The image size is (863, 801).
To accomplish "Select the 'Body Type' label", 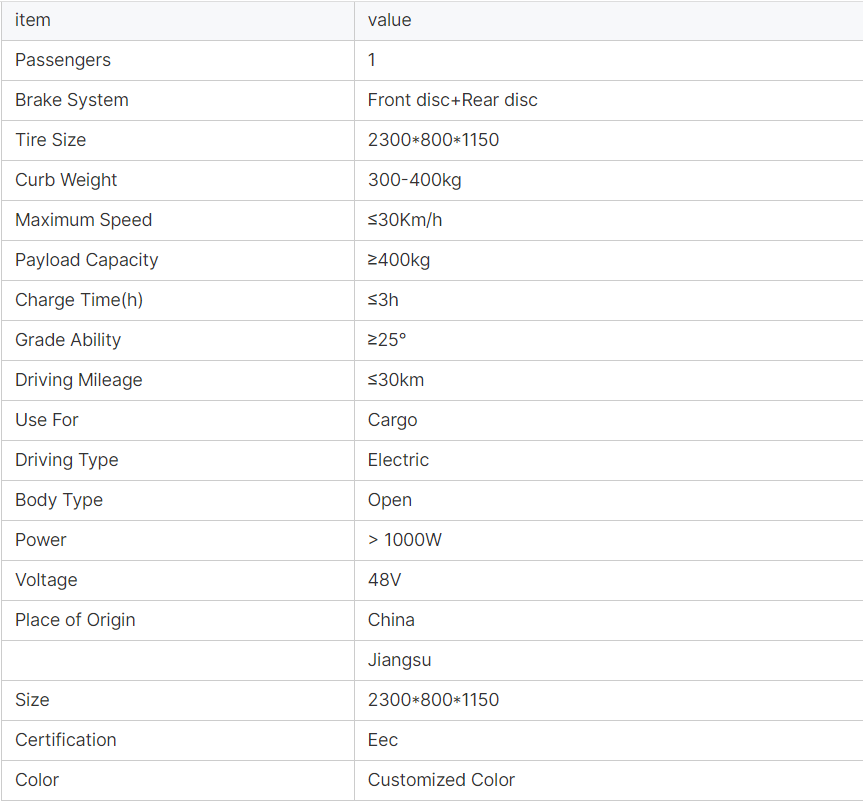I will (x=59, y=500).
